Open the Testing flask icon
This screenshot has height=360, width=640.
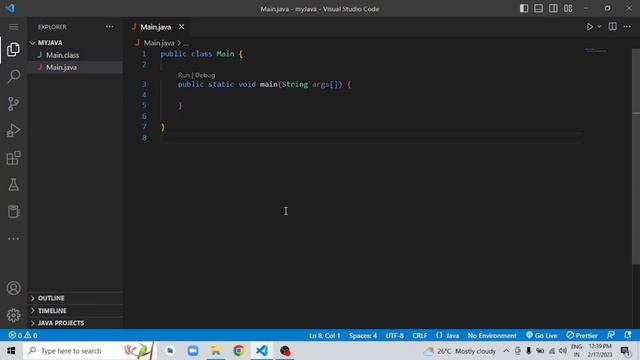click(13, 185)
